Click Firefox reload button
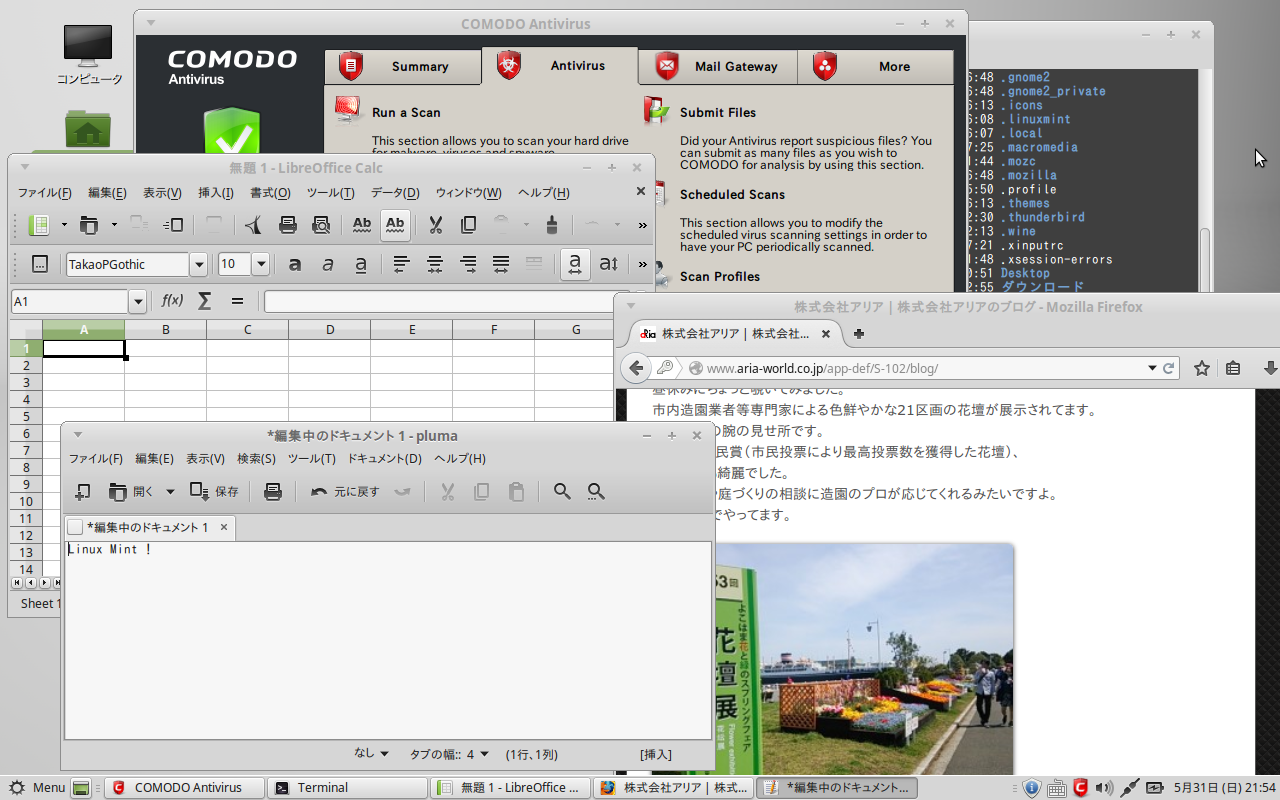The width and height of the screenshot is (1280, 800). click(x=1168, y=368)
